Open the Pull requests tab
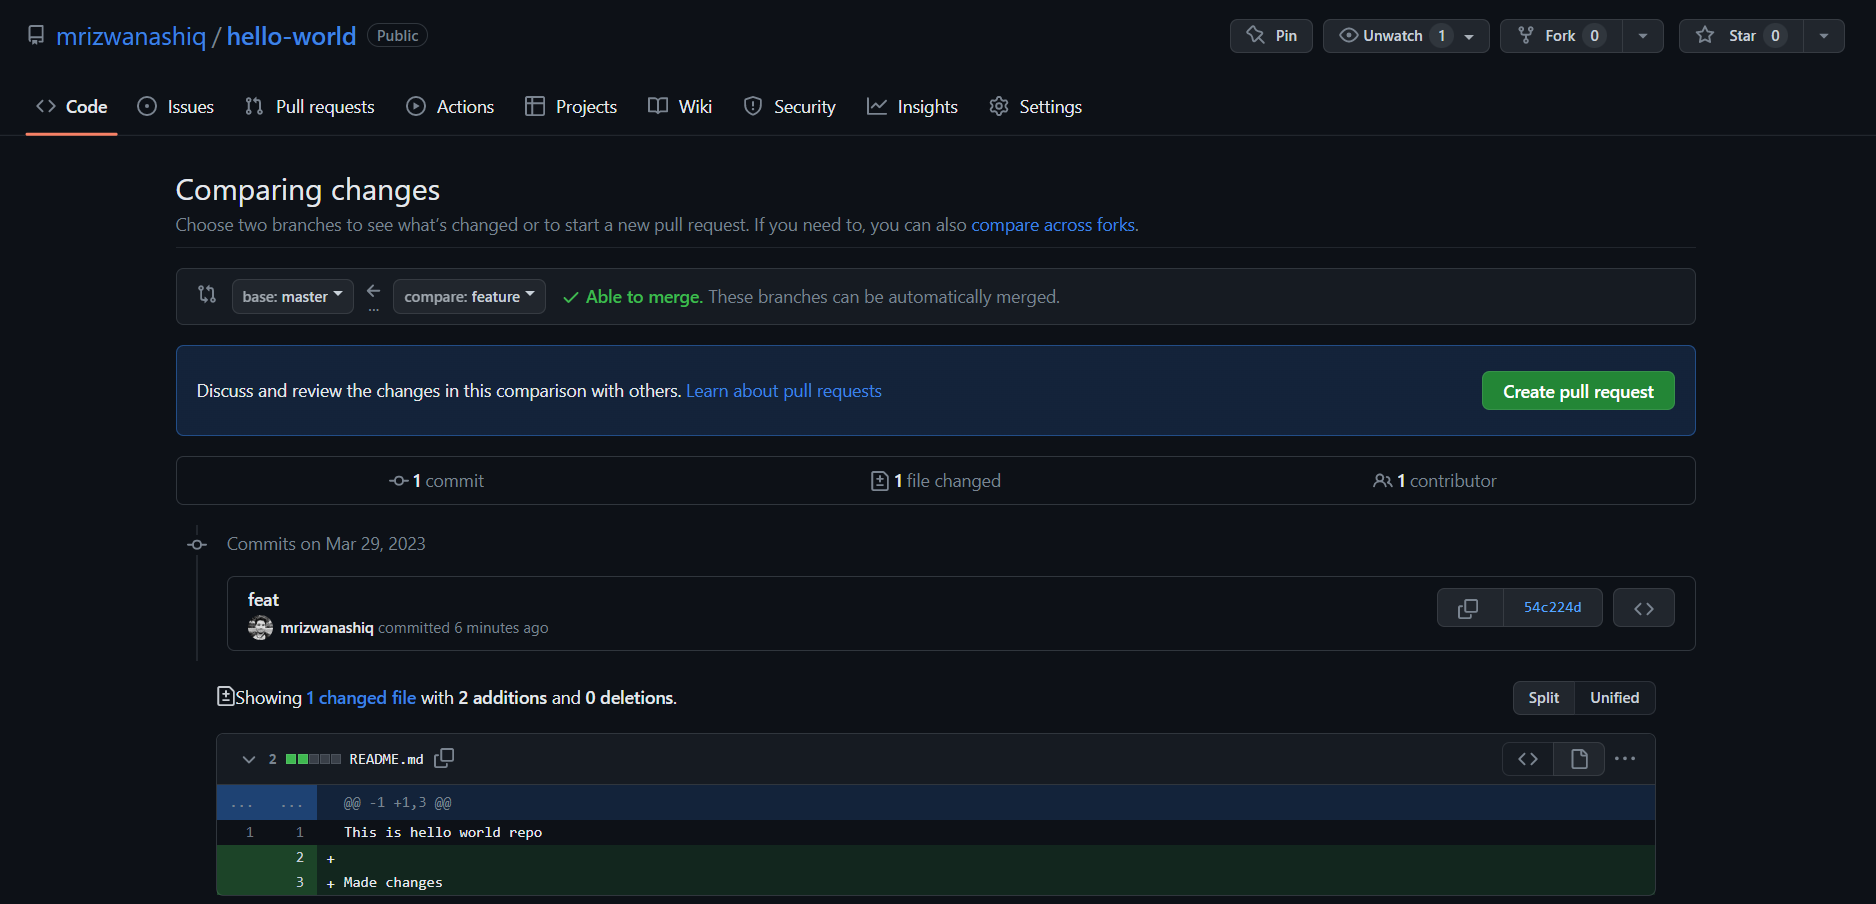 tap(310, 106)
